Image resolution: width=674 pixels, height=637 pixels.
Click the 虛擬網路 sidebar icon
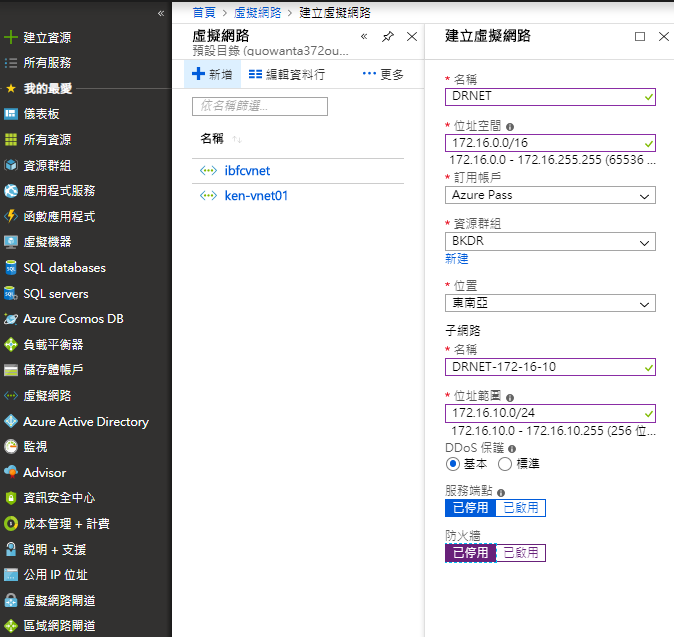[x=11, y=395]
